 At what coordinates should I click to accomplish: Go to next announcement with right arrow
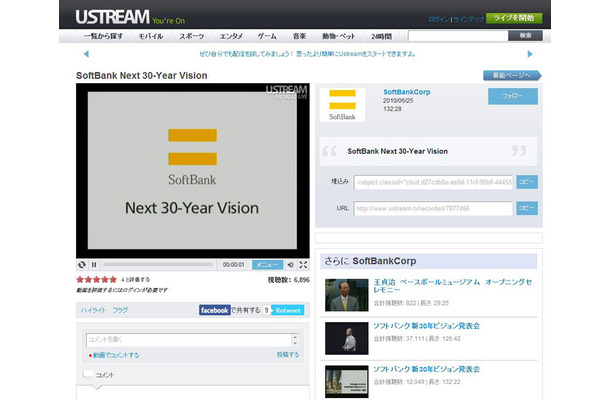coord(530,54)
